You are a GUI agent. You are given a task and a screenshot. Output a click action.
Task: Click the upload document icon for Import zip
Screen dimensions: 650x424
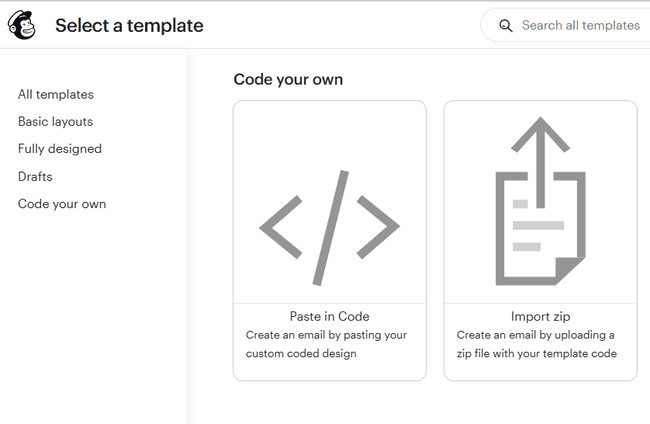541,201
